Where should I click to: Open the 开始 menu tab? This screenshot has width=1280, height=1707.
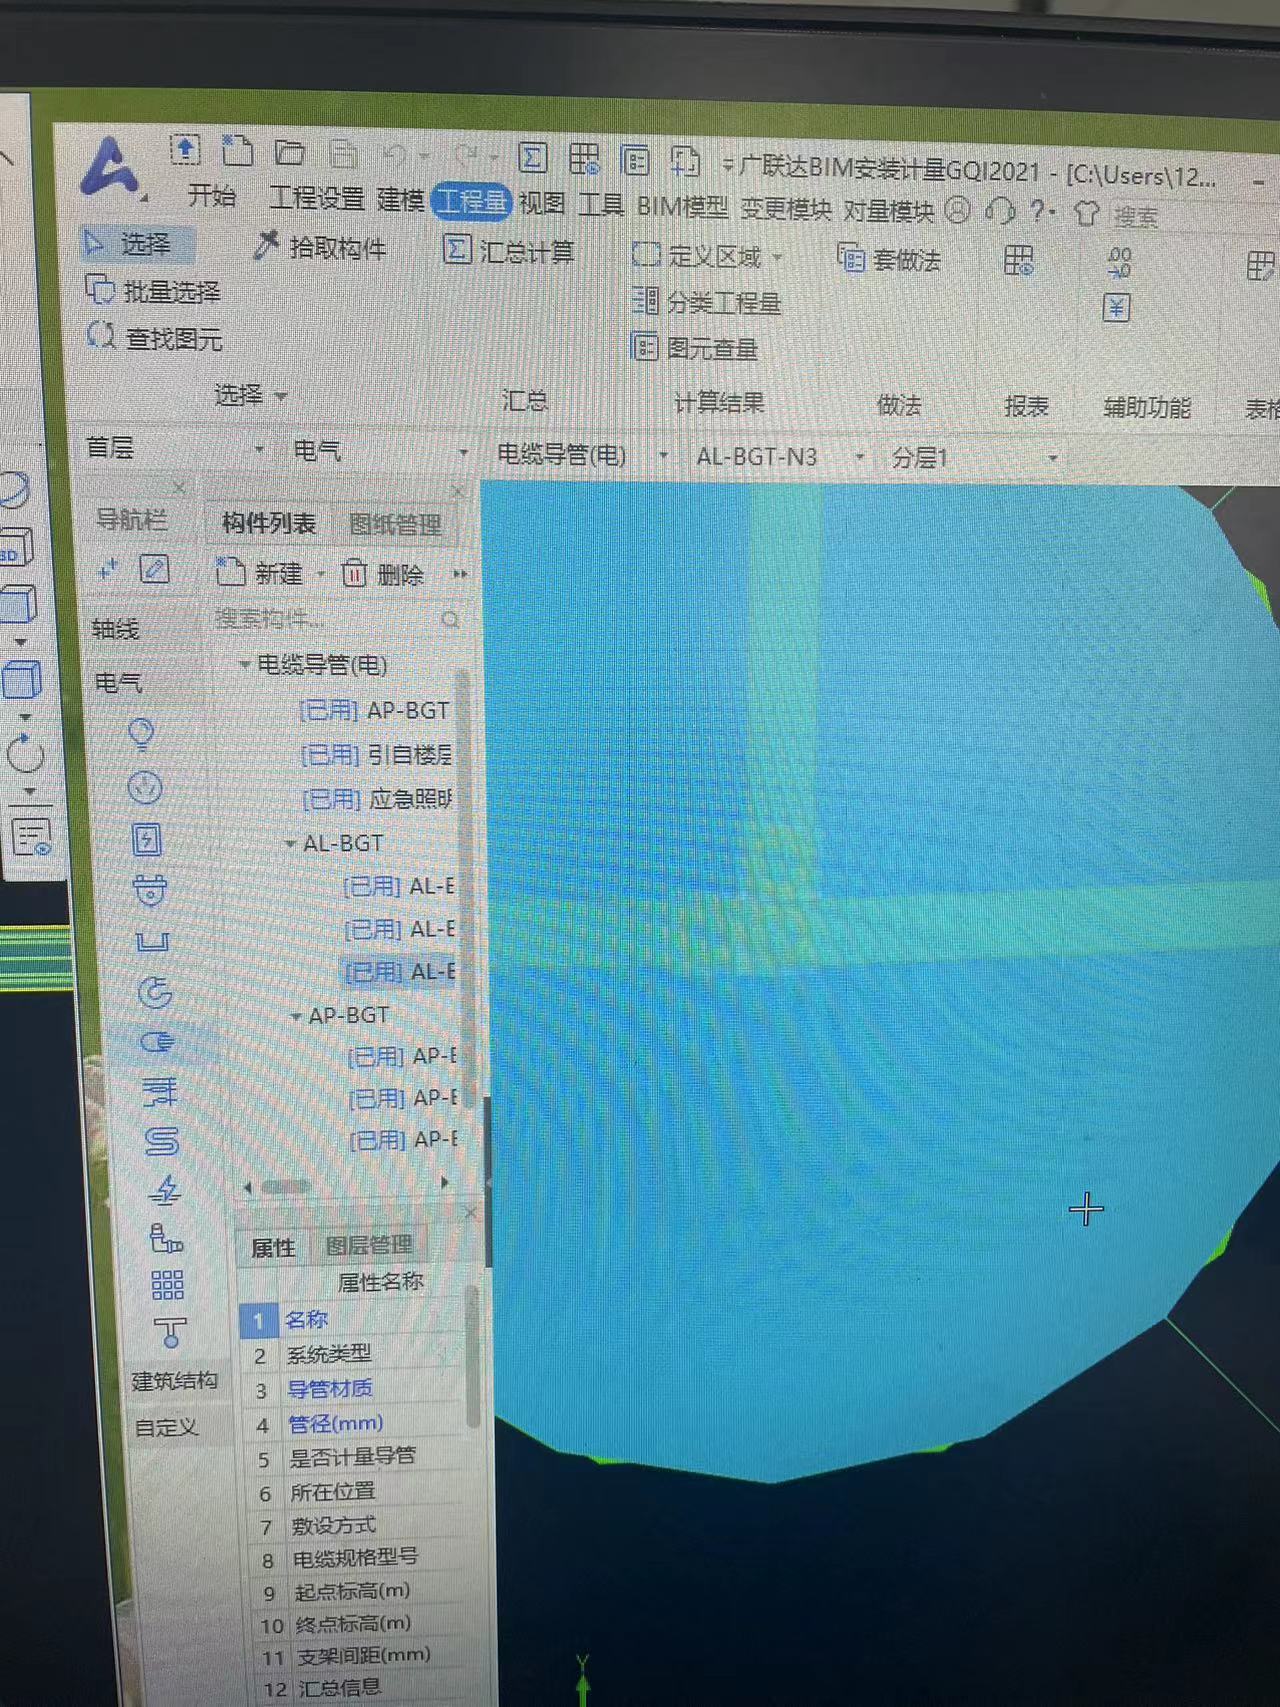coord(212,194)
